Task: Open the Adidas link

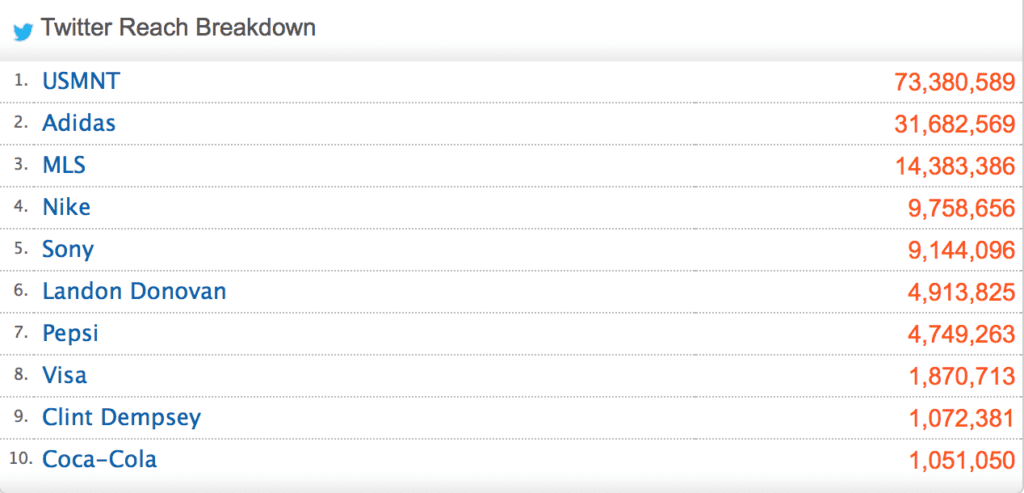Action: tap(79, 123)
